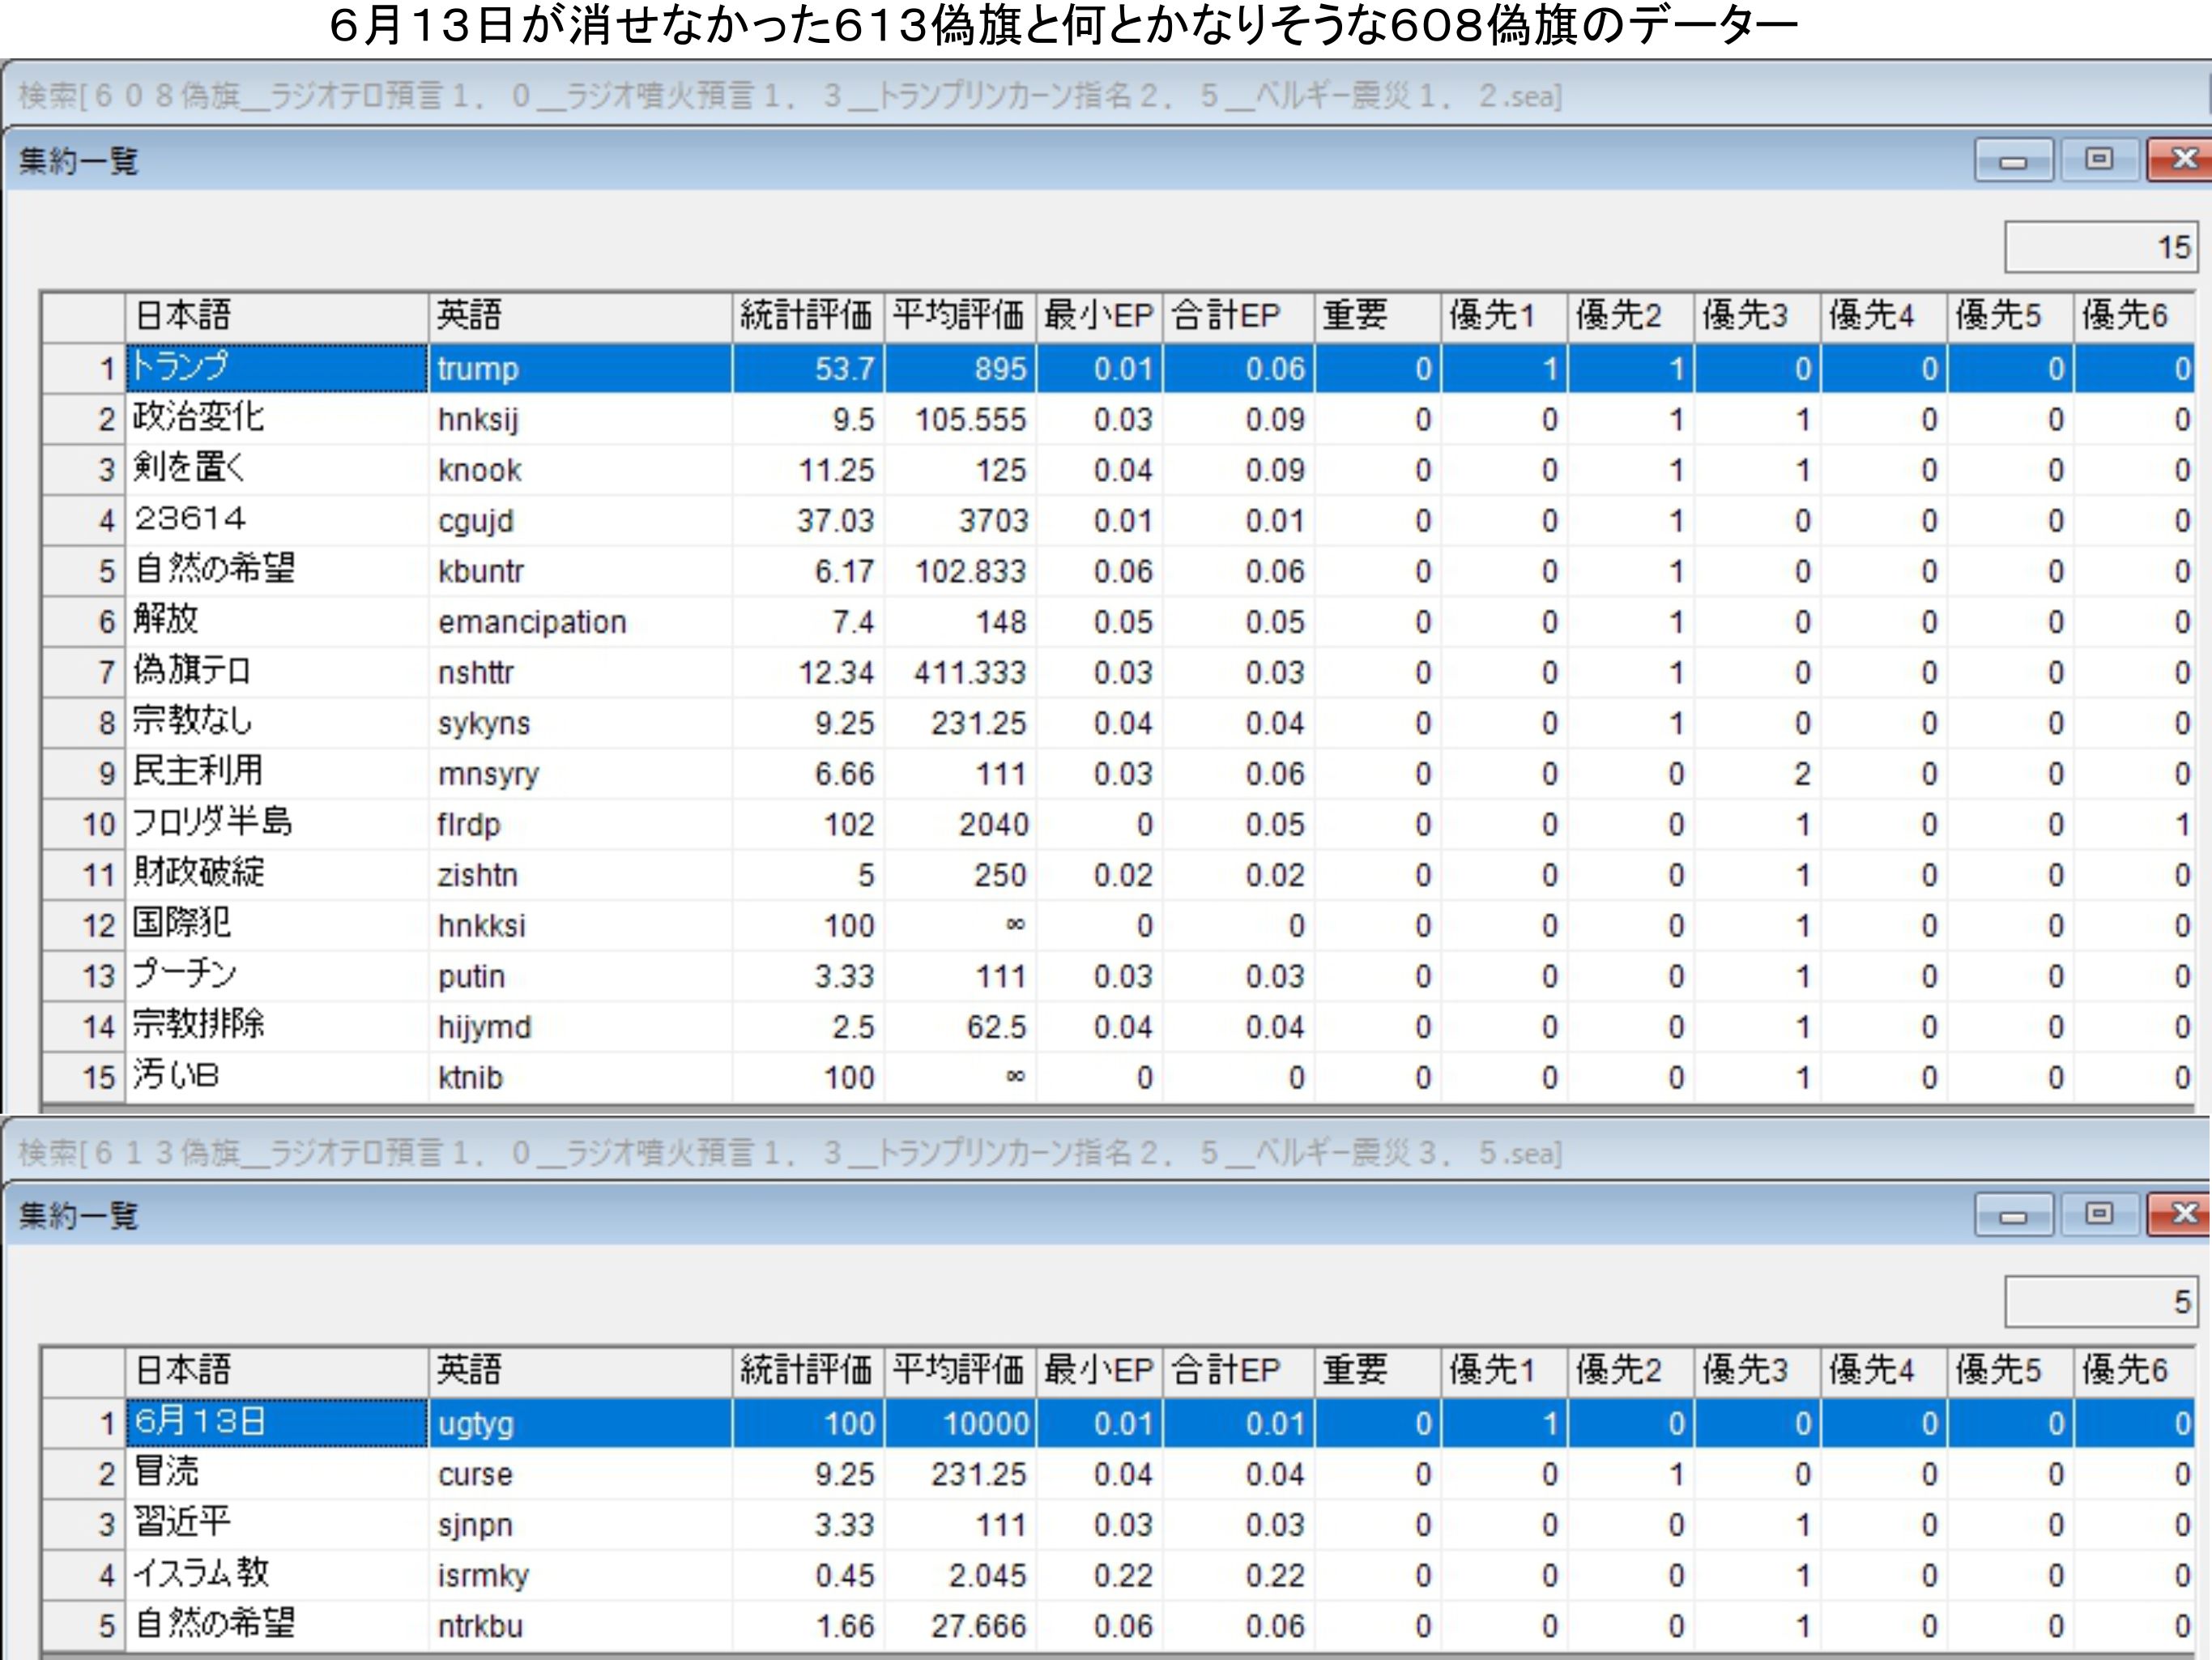Click the sjnpn cell
This screenshot has width=2212, height=1660.
pyautogui.click(x=580, y=1524)
